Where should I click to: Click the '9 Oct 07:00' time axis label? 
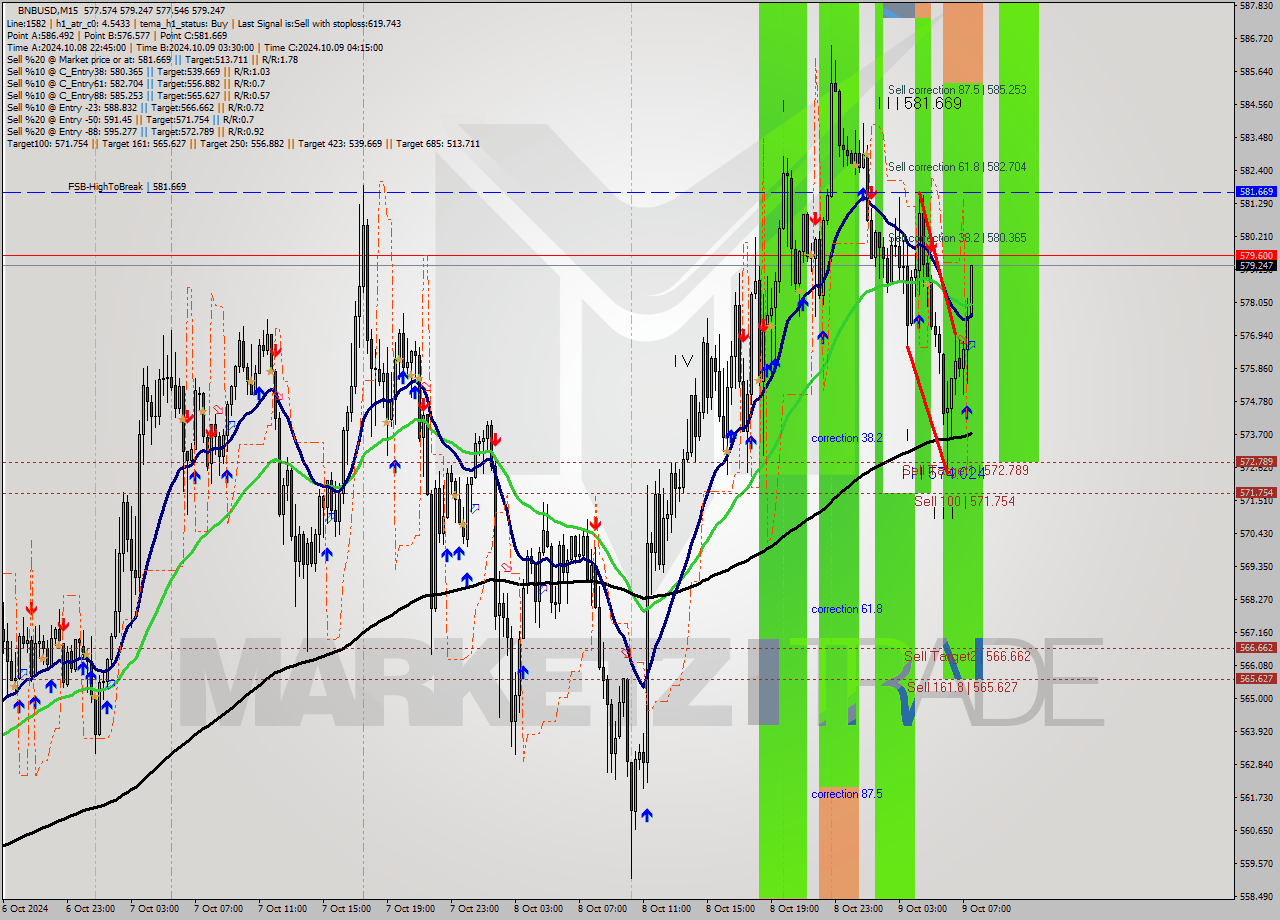click(985, 909)
